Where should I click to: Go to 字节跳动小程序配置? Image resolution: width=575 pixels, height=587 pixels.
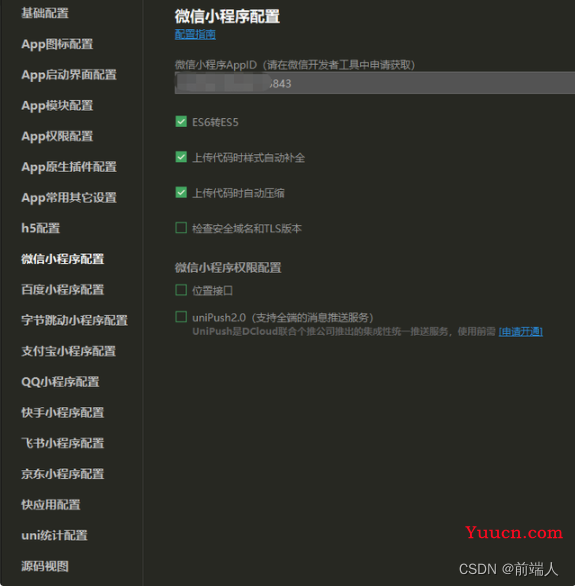point(74,320)
